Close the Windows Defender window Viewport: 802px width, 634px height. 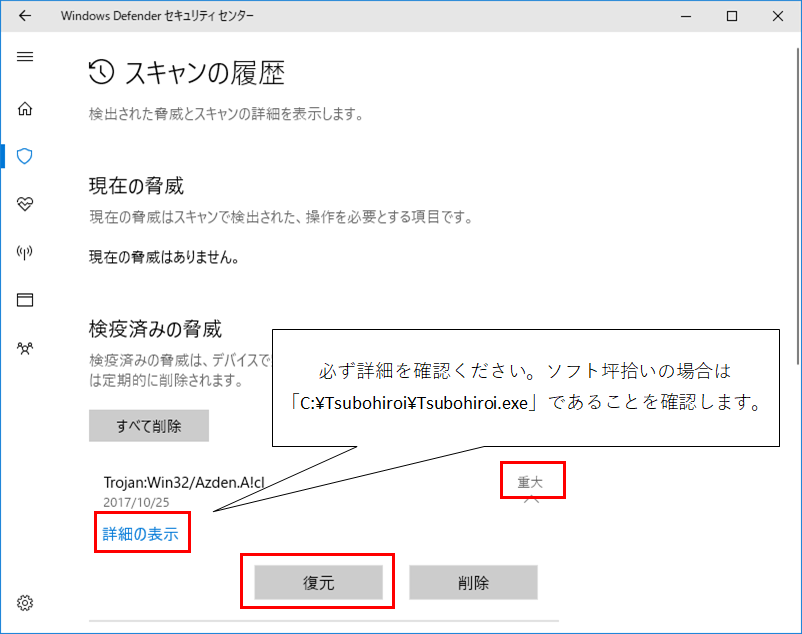pyautogui.click(x=778, y=16)
